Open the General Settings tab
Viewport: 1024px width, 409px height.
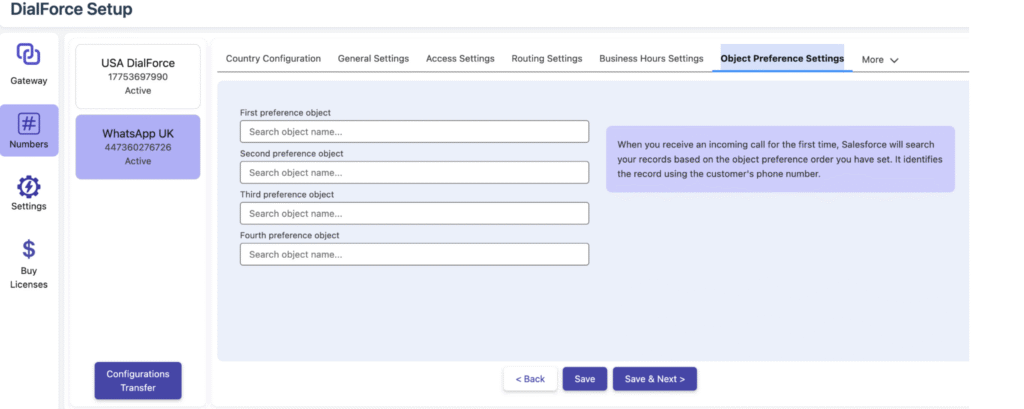(x=373, y=59)
